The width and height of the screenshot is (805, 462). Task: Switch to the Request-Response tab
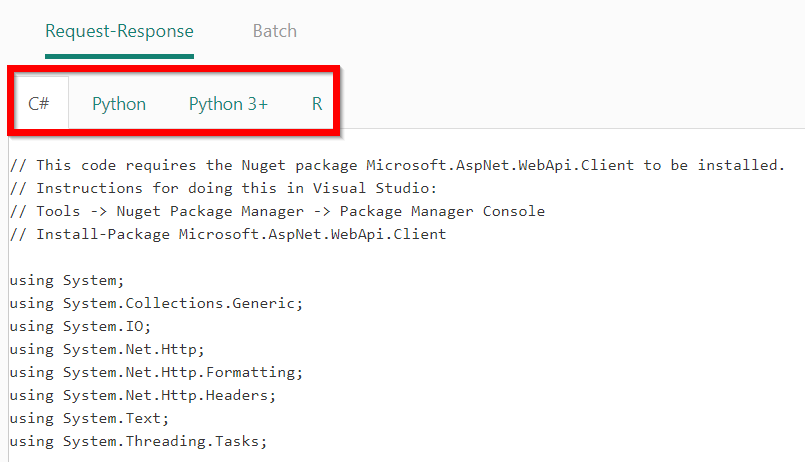[119, 31]
